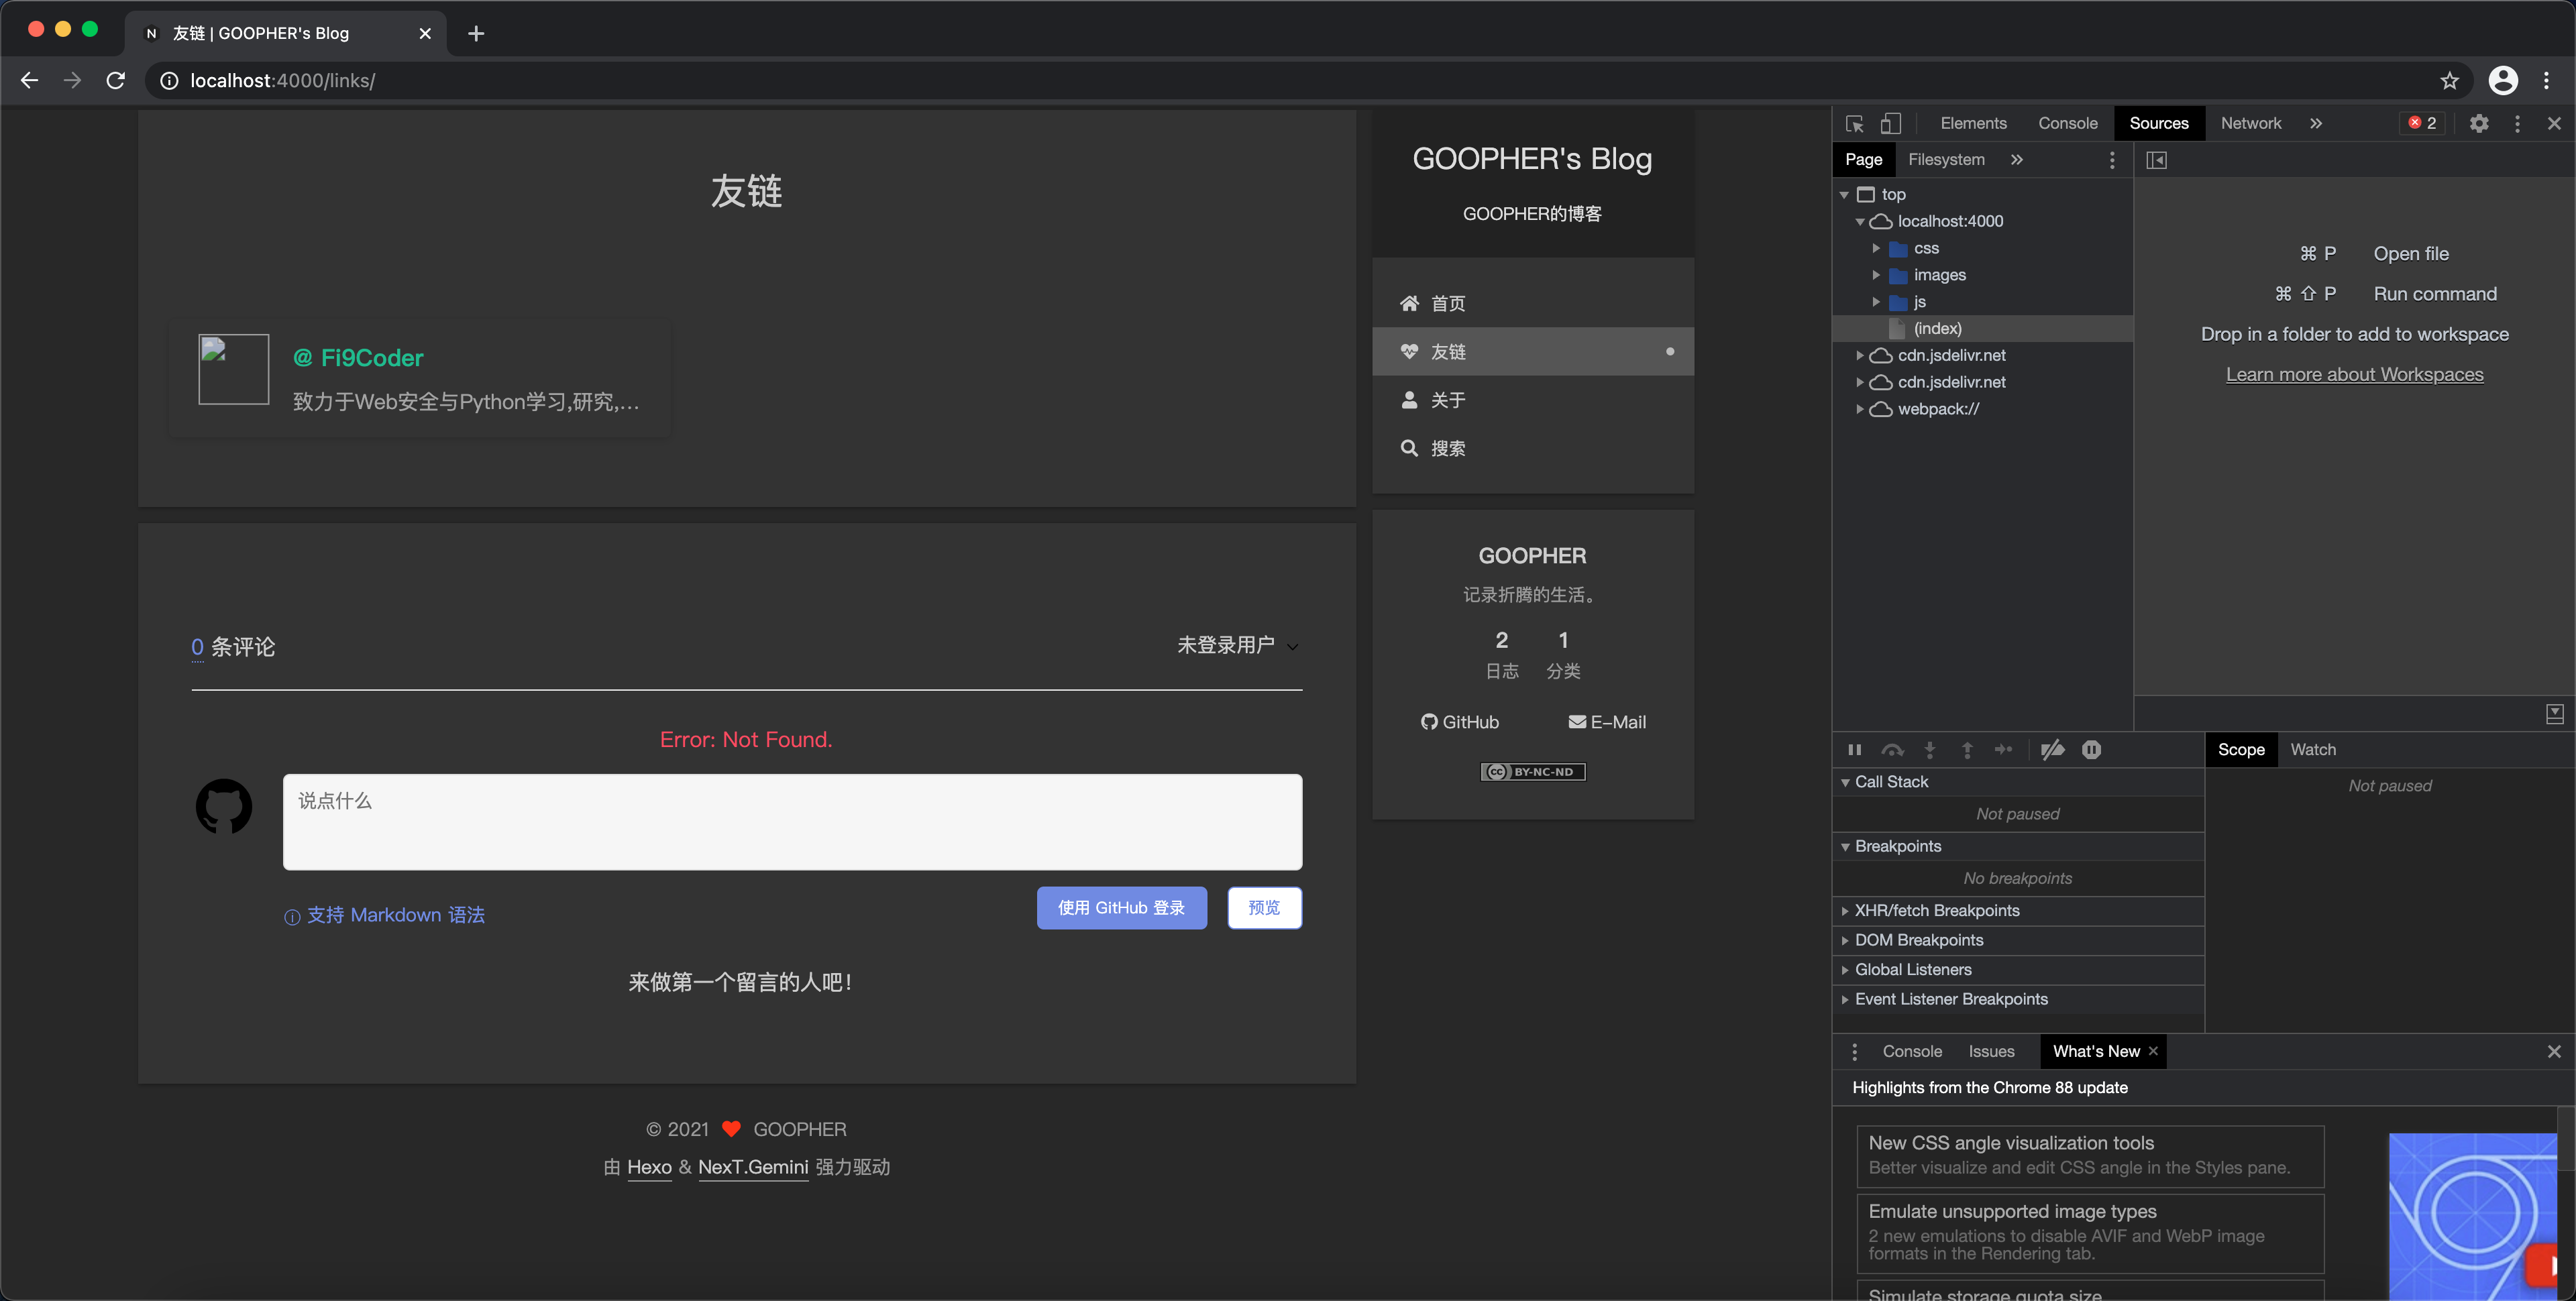Open the Issues drawer tab

pos(1991,1051)
